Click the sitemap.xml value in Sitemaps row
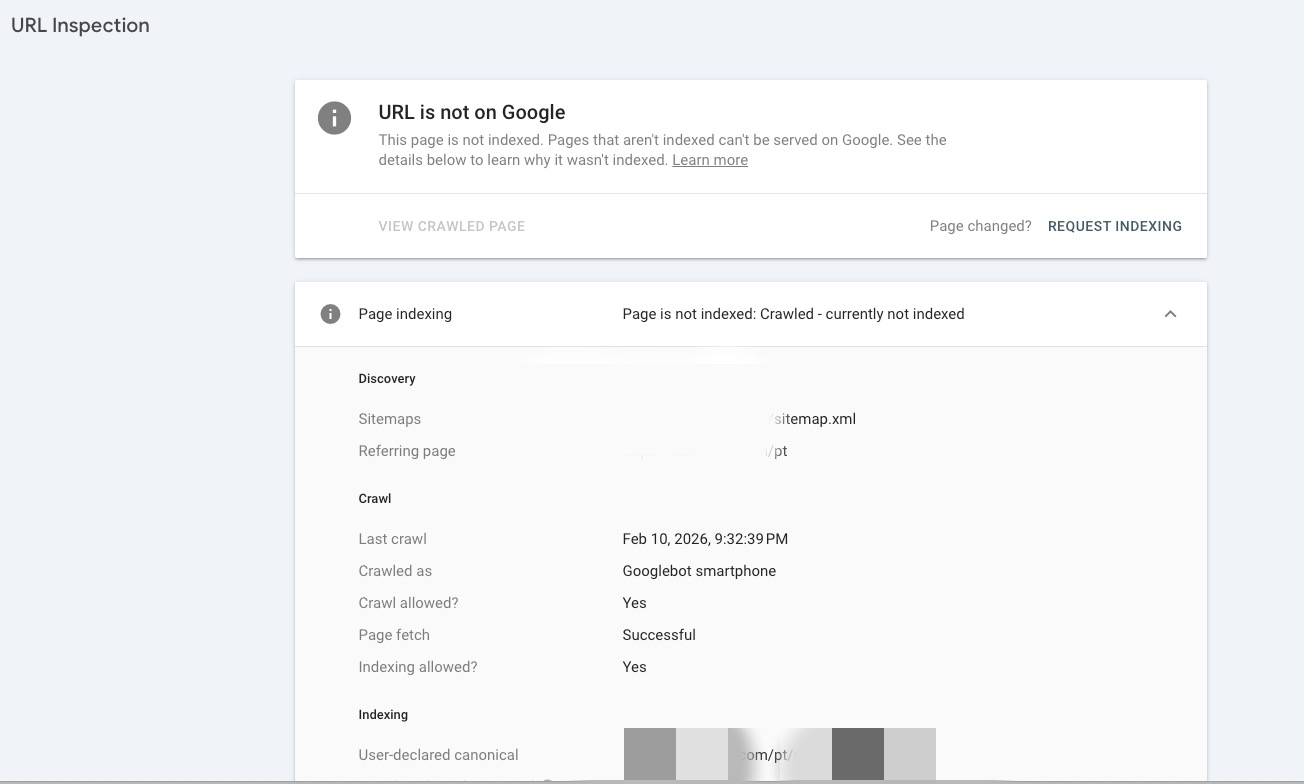 tap(814, 419)
